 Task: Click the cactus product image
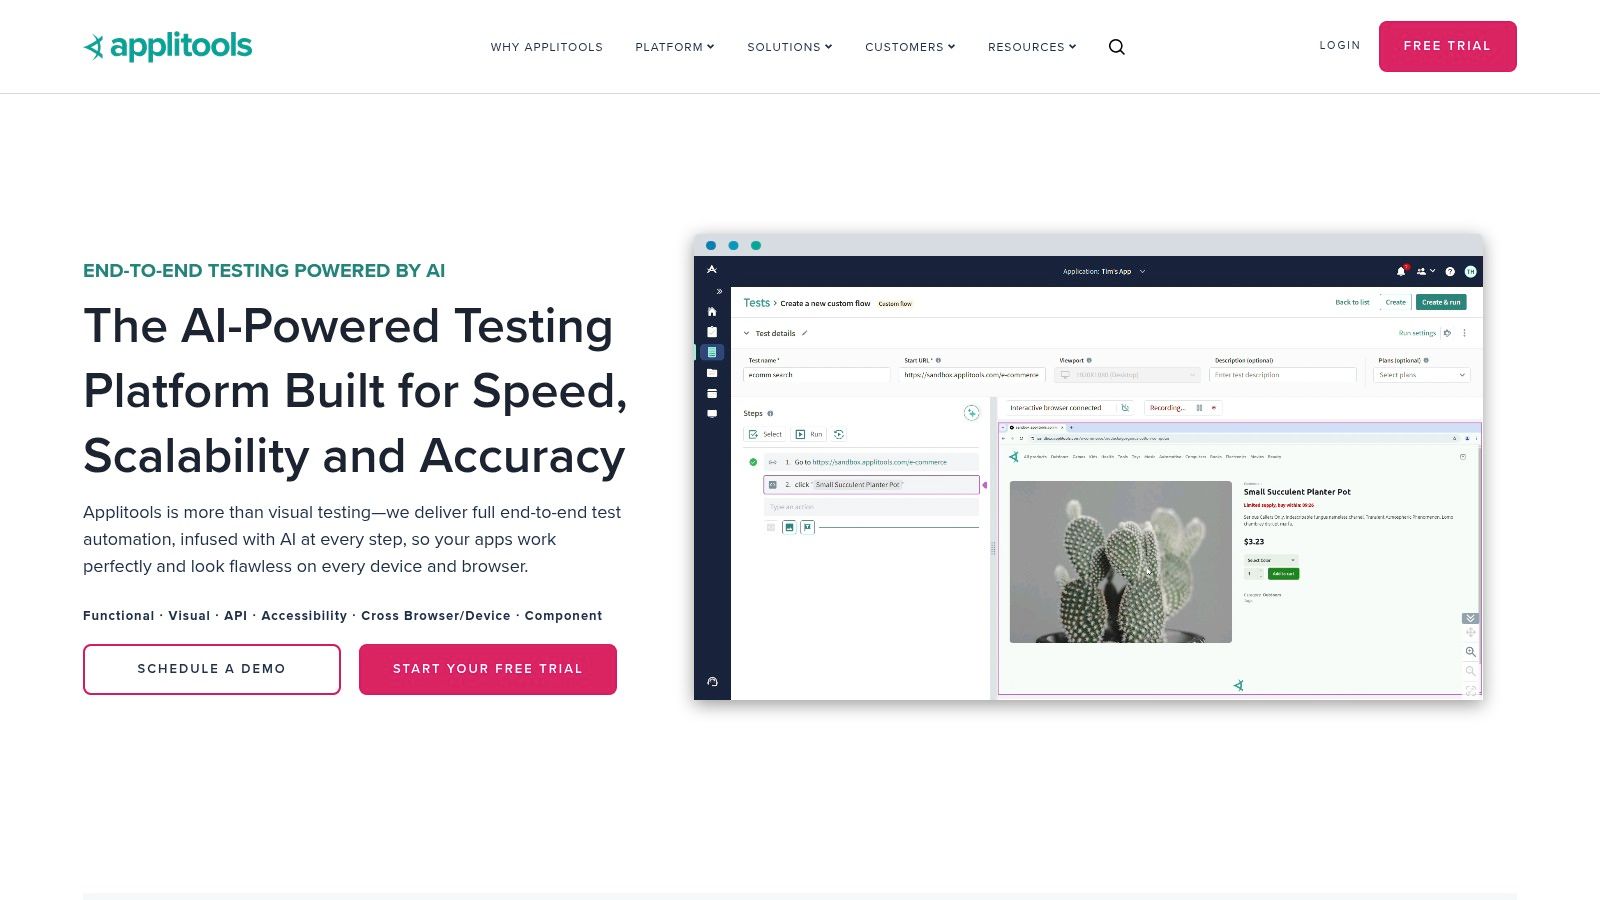(1120, 562)
